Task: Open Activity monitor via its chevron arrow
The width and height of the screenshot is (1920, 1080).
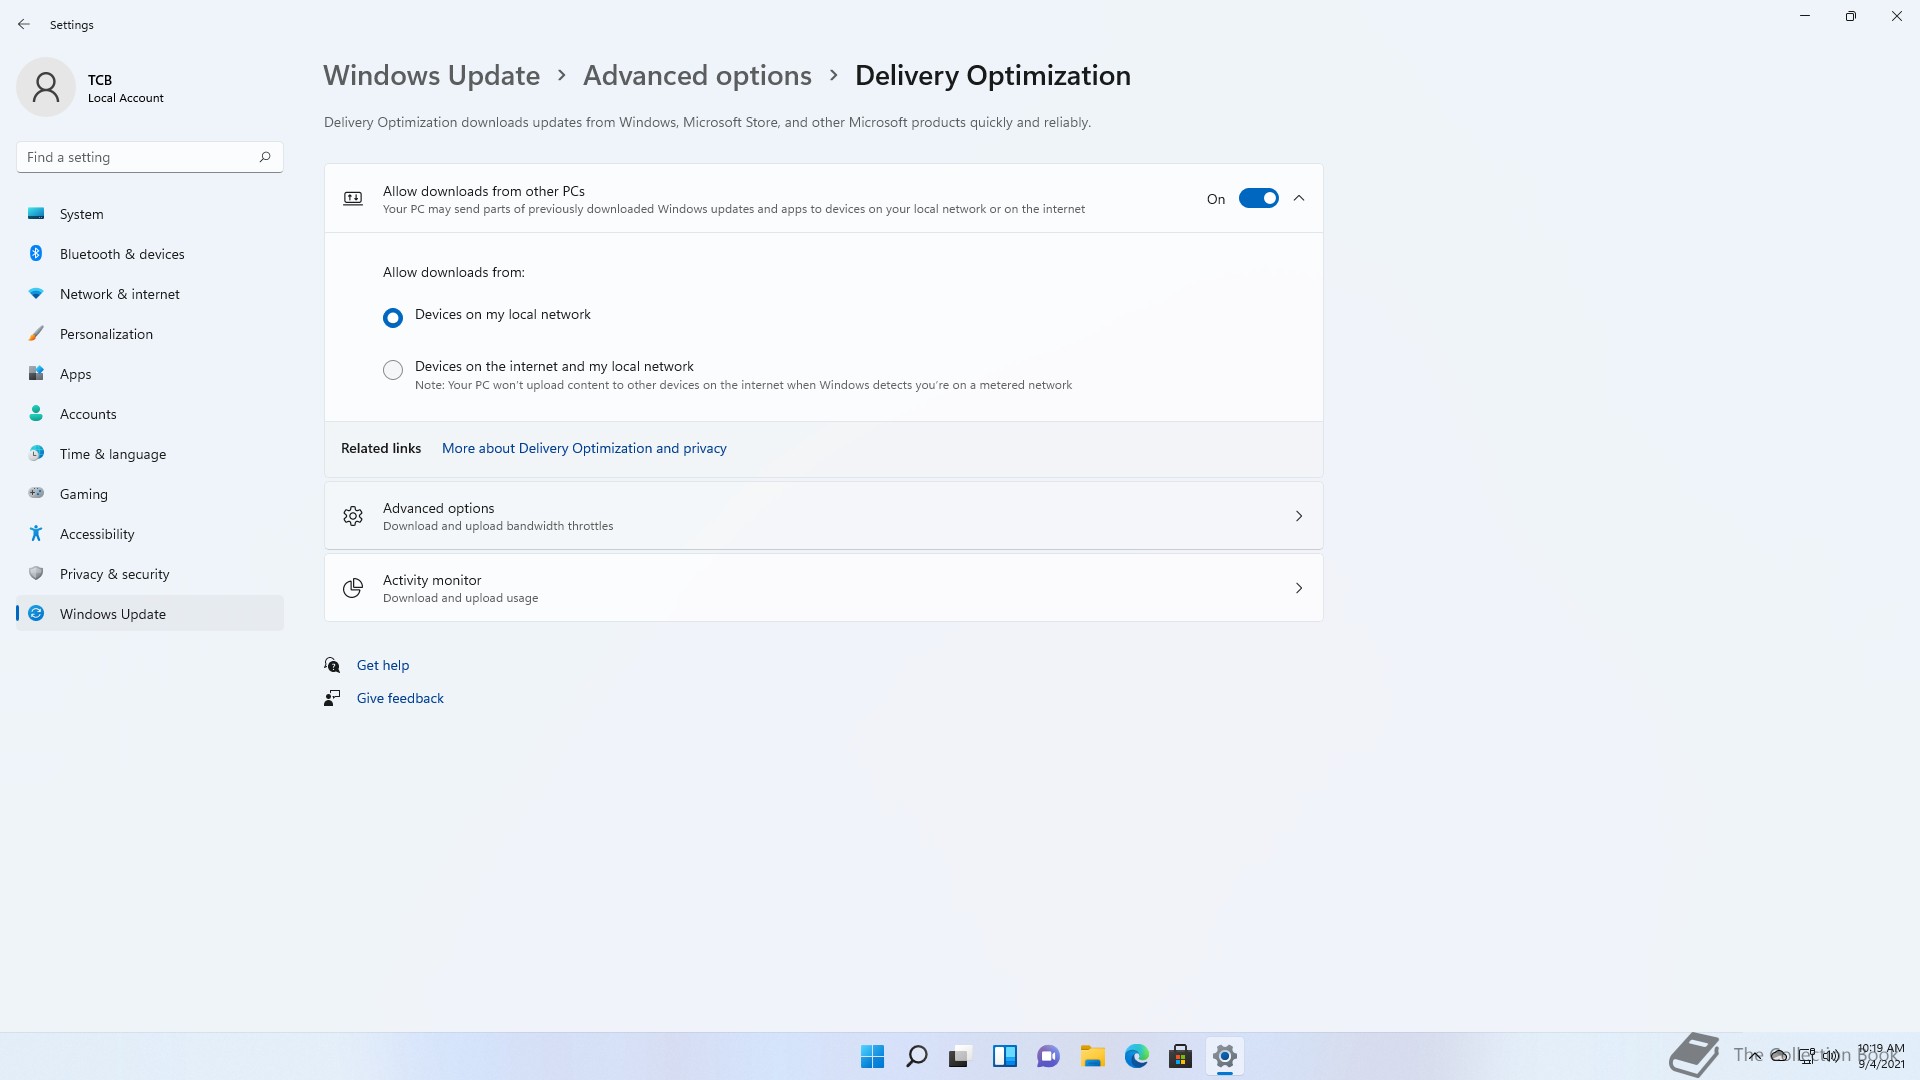Action: [1299, 588]
